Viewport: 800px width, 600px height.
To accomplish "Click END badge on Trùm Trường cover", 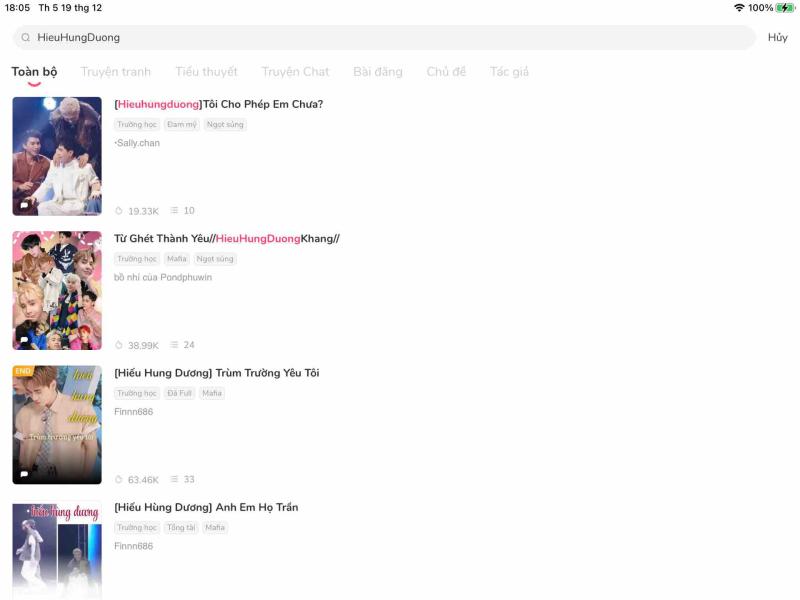I will pyautogui.click(x=23, y=371).
